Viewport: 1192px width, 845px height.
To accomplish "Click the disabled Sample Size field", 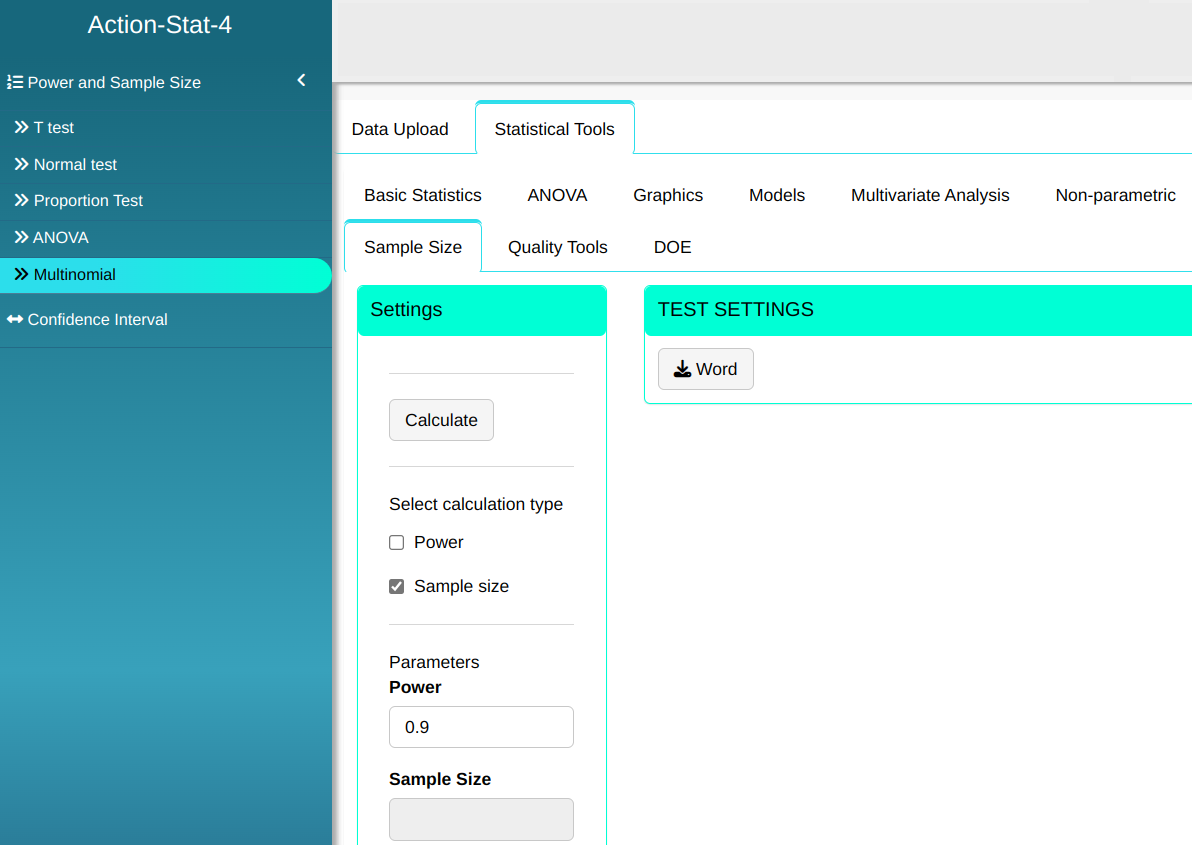I will [x=481, y=819].
